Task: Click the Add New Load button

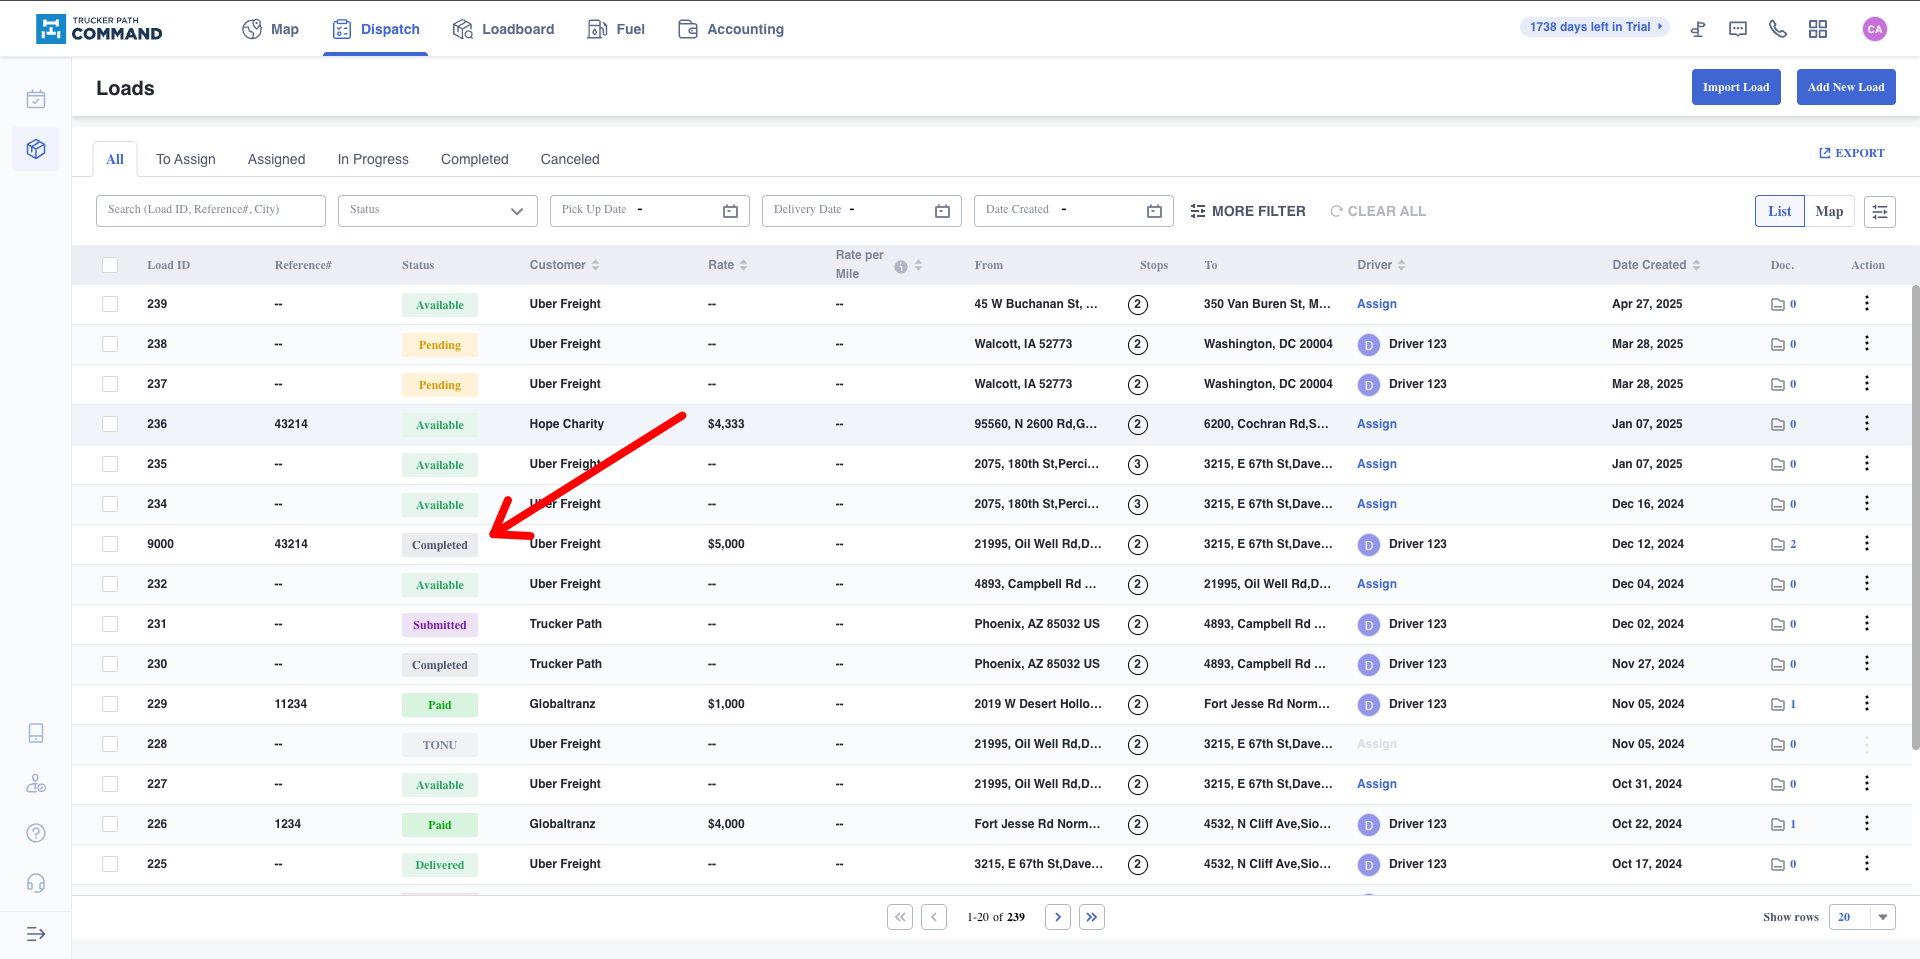Action: tap(1845, 87)
